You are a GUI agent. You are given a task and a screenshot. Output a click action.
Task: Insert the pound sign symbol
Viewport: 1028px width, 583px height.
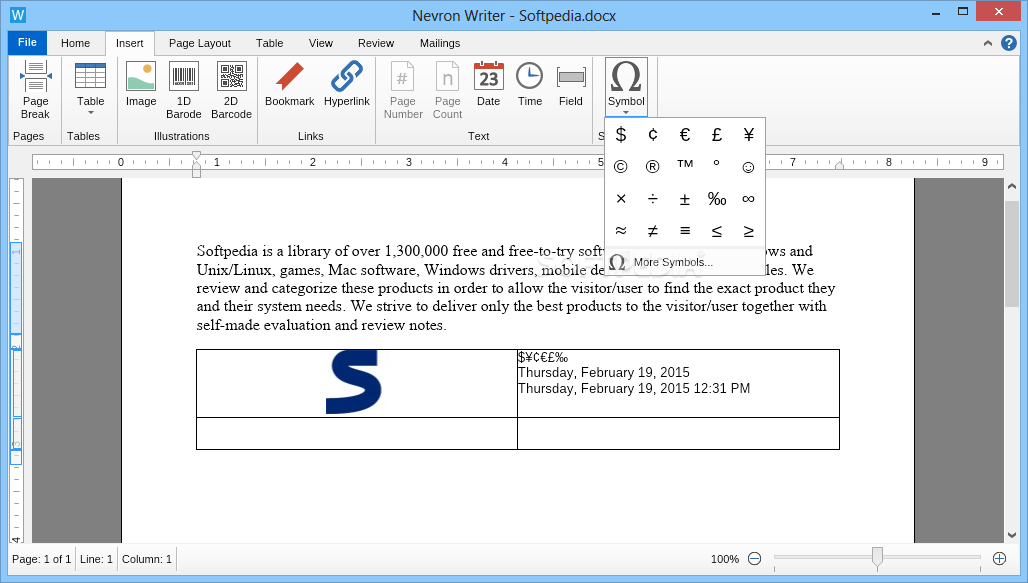coord(717,134)
